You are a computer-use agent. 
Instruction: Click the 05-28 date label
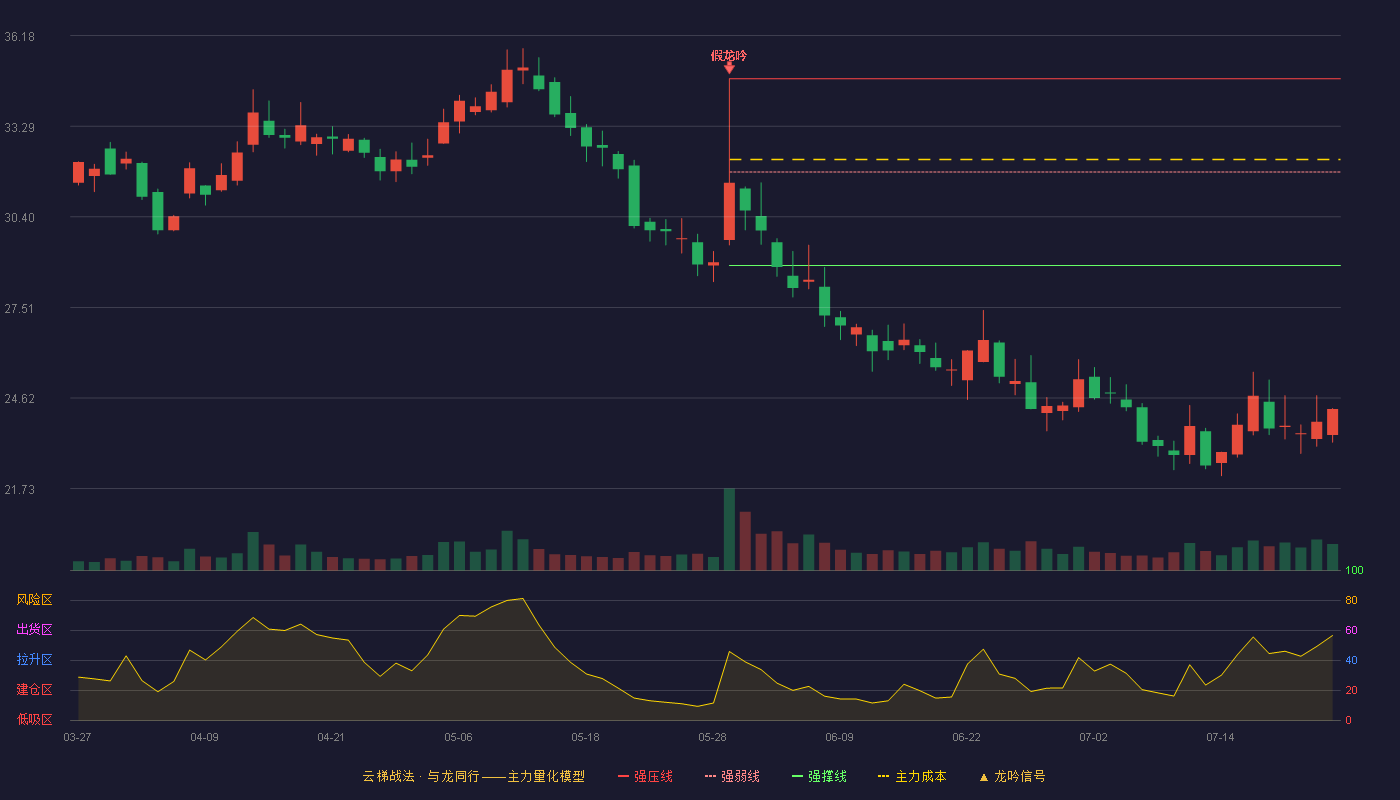(x=712, y=737)
